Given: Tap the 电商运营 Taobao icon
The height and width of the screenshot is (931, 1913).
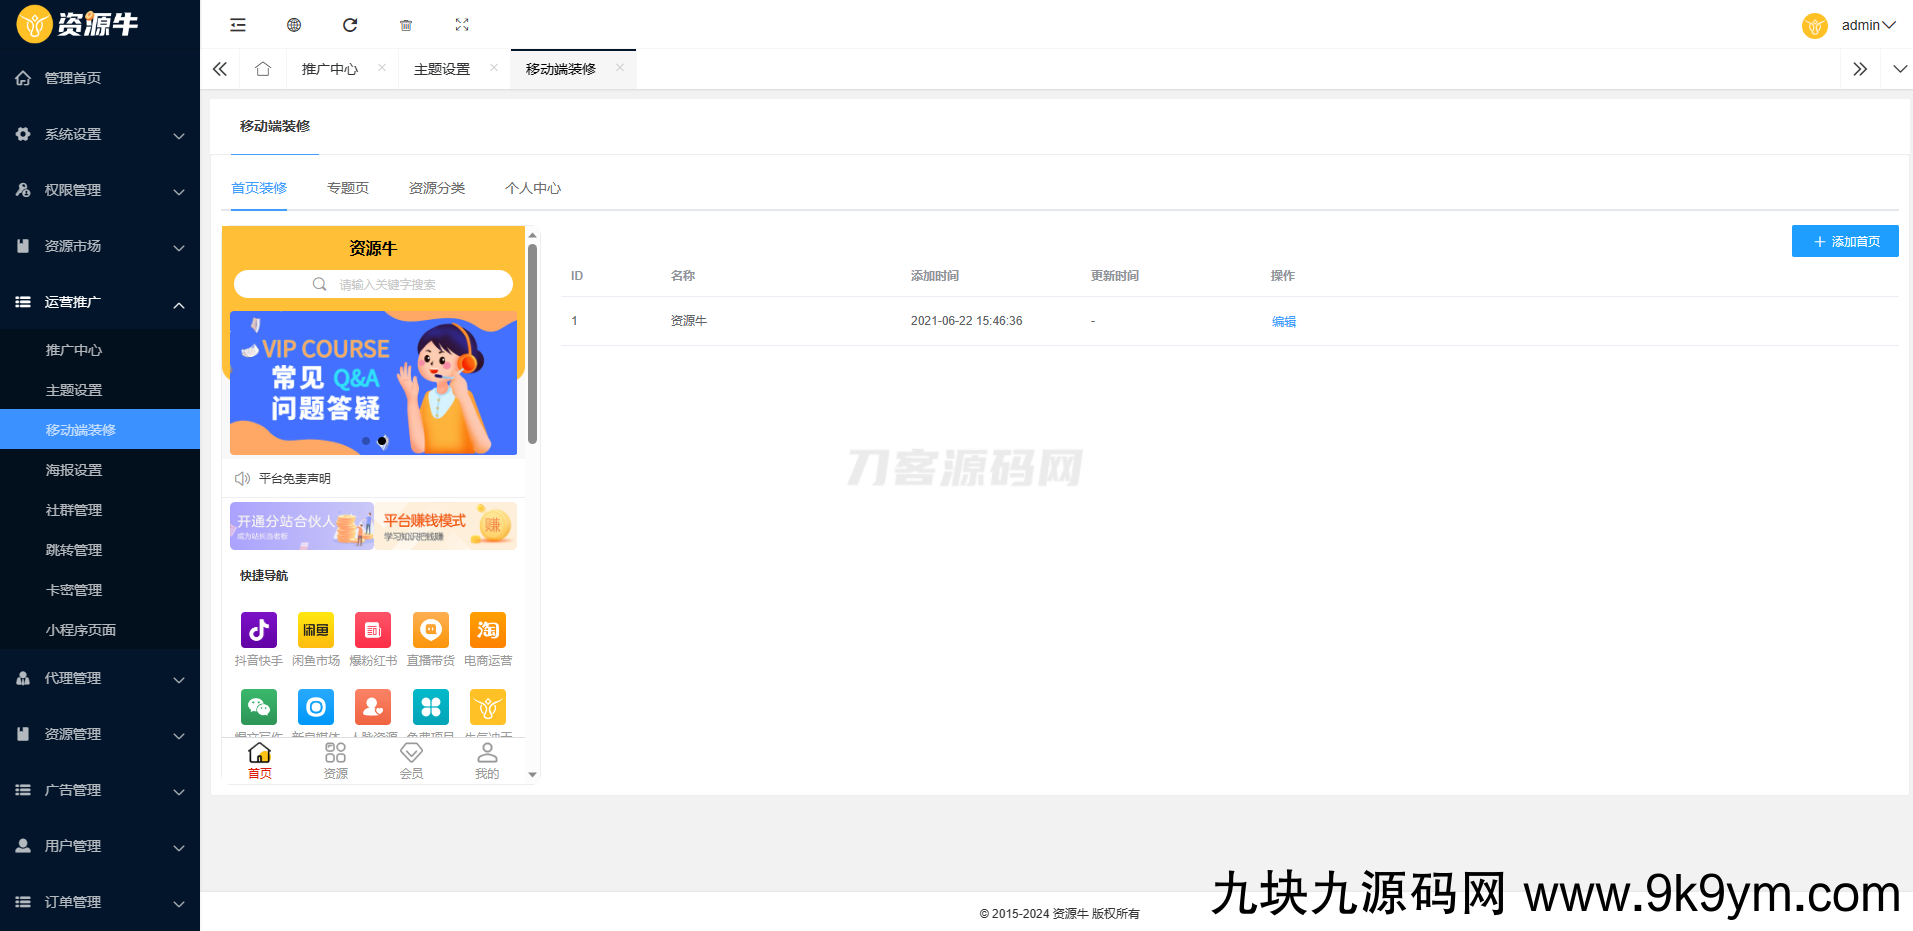Looking at the screenshot, I should tap(488, 630).
